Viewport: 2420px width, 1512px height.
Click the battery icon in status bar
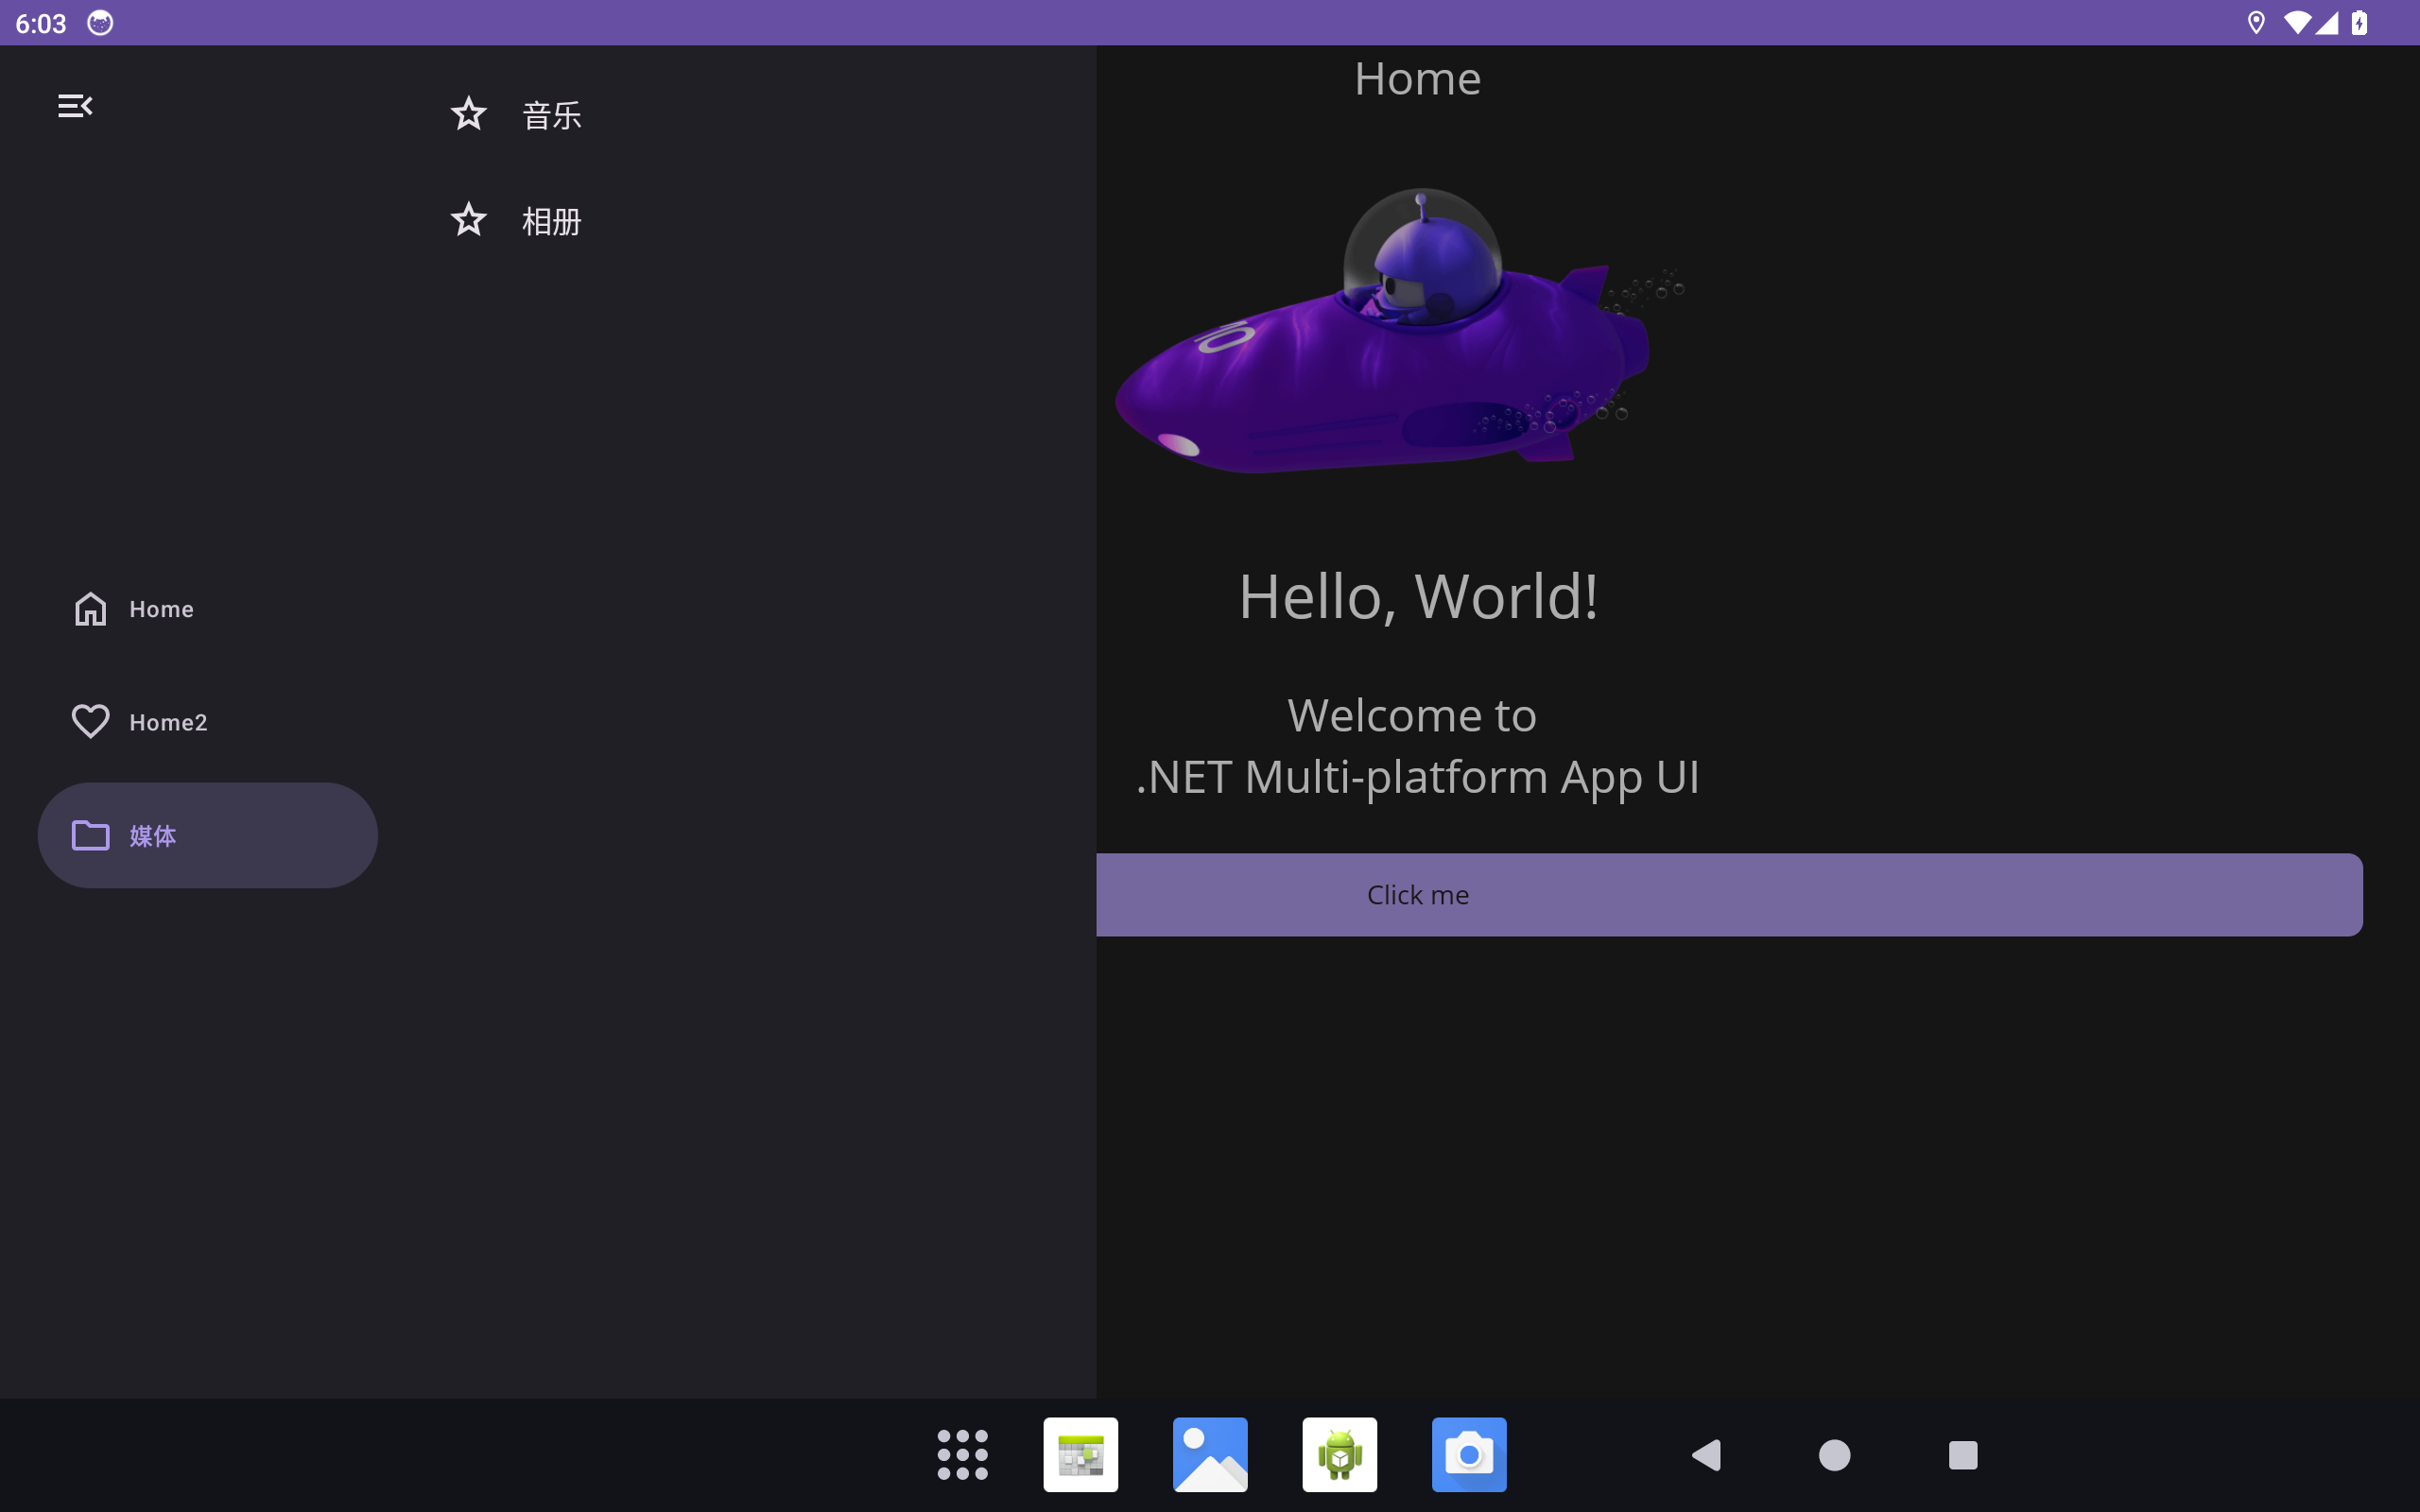click(2360, 23)
